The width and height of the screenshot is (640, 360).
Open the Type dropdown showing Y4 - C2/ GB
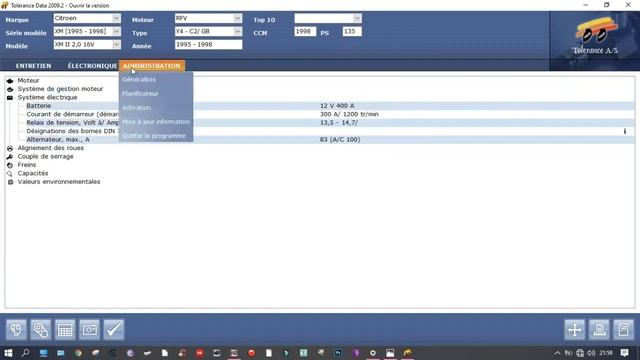coord(238,31)
